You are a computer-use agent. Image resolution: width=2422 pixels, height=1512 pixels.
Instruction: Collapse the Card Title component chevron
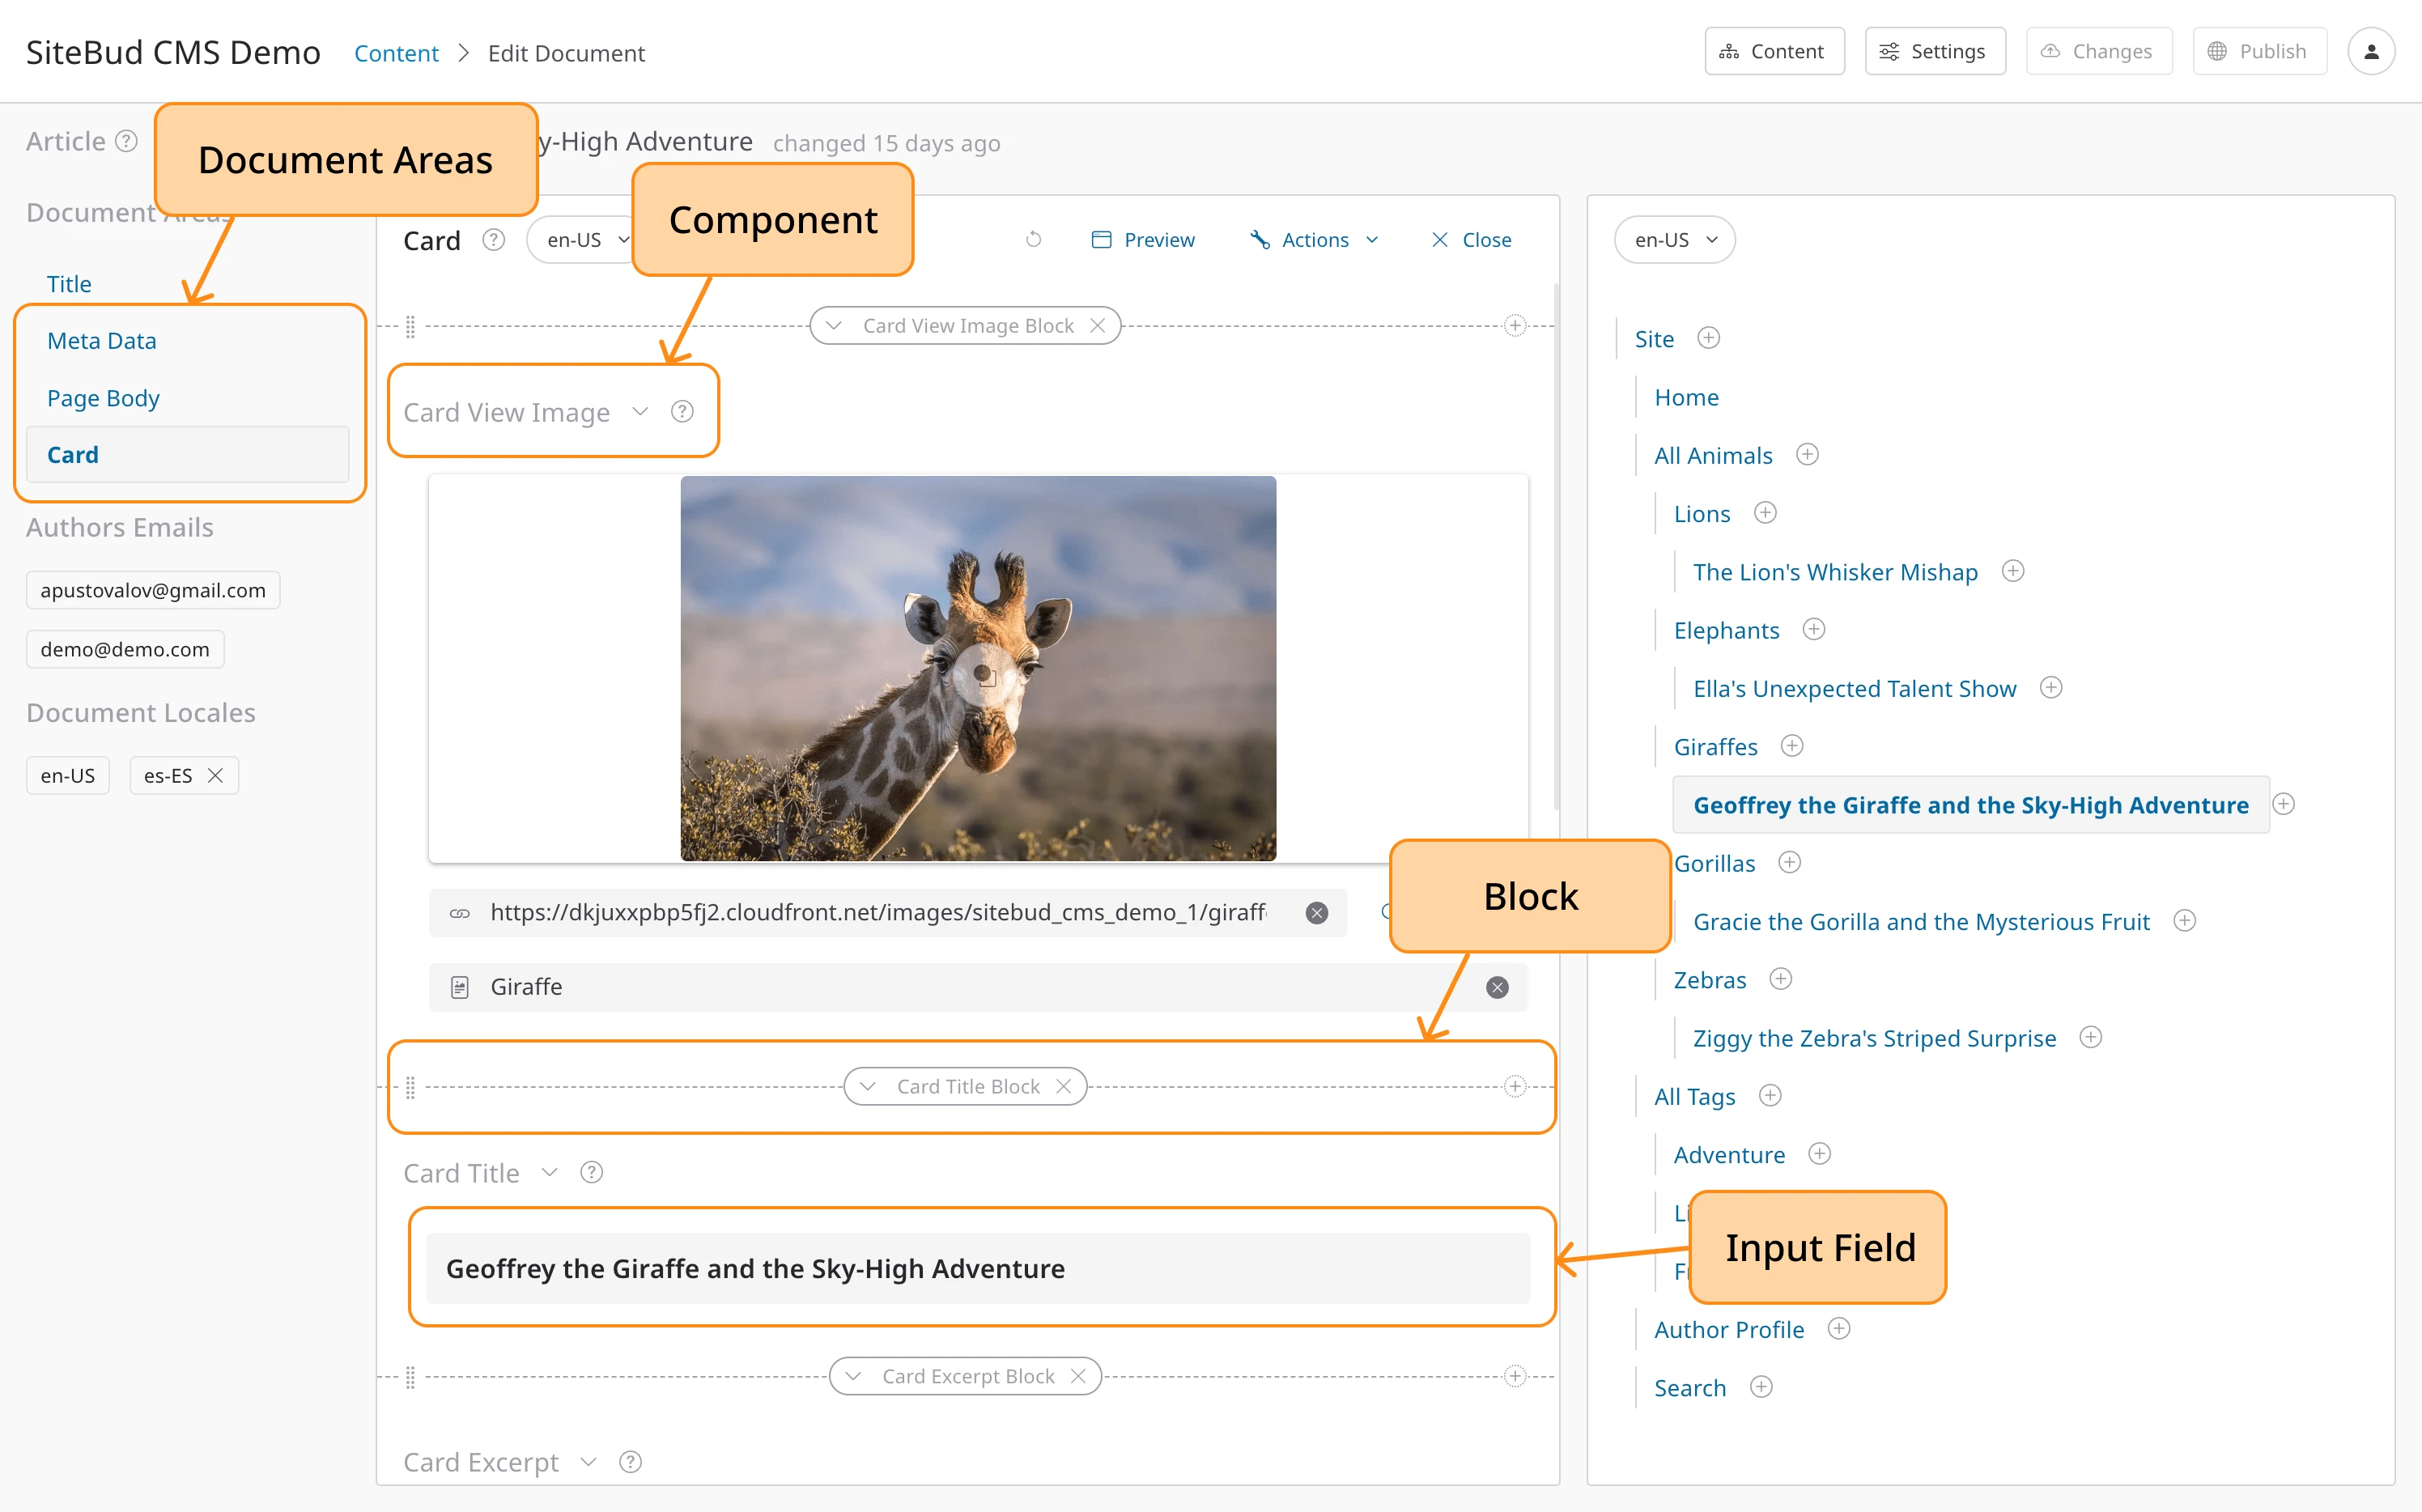pos(549,1173)
